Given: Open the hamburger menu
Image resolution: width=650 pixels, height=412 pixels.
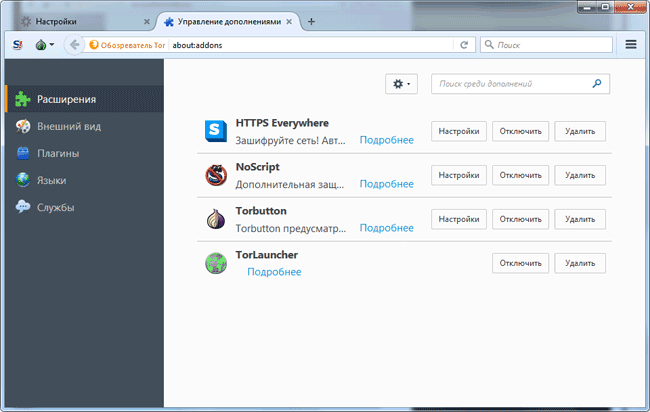Looking at the screenshot, I should click(x=631, y=44).
